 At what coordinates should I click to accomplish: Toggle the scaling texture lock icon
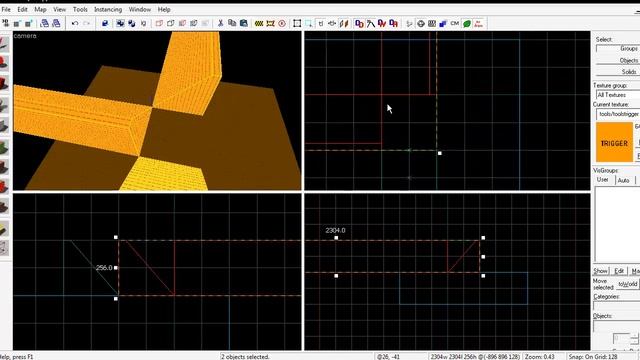(x=332, y=23)
